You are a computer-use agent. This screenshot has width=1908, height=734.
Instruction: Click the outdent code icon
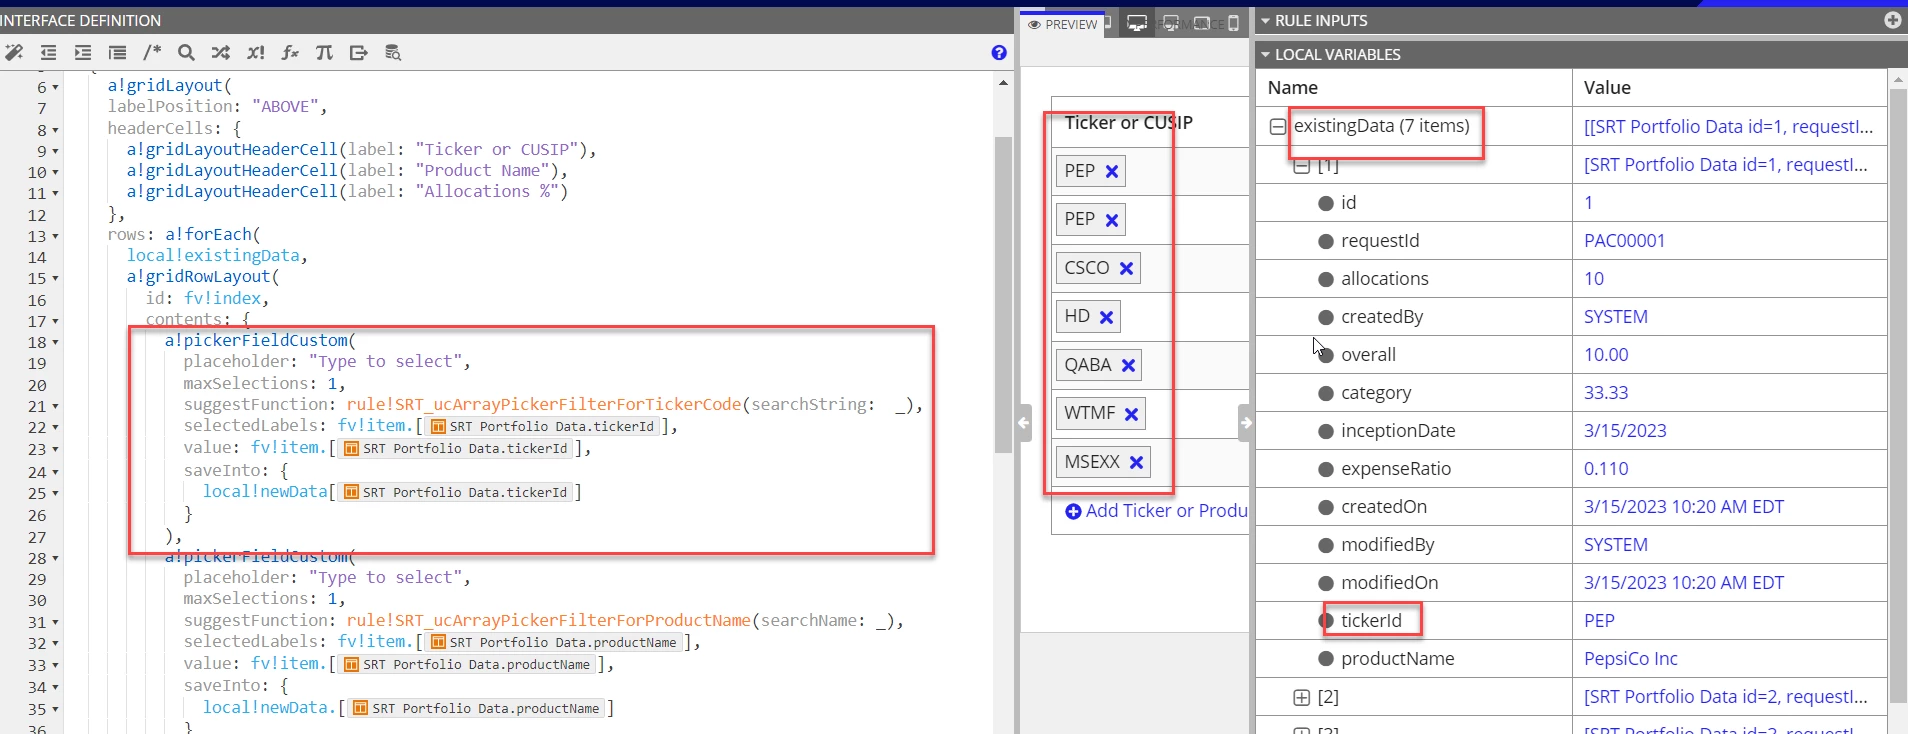48,53
